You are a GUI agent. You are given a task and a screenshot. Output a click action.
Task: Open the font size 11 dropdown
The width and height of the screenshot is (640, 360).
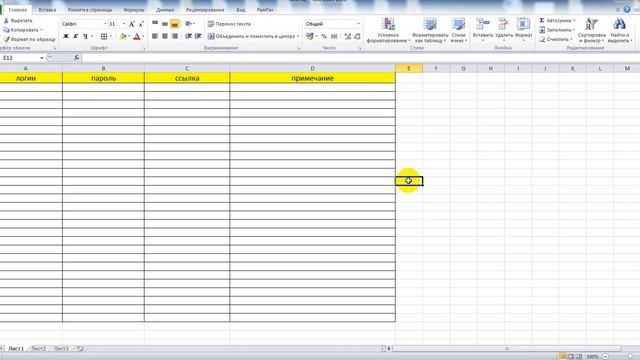click(x=124, y=24)
